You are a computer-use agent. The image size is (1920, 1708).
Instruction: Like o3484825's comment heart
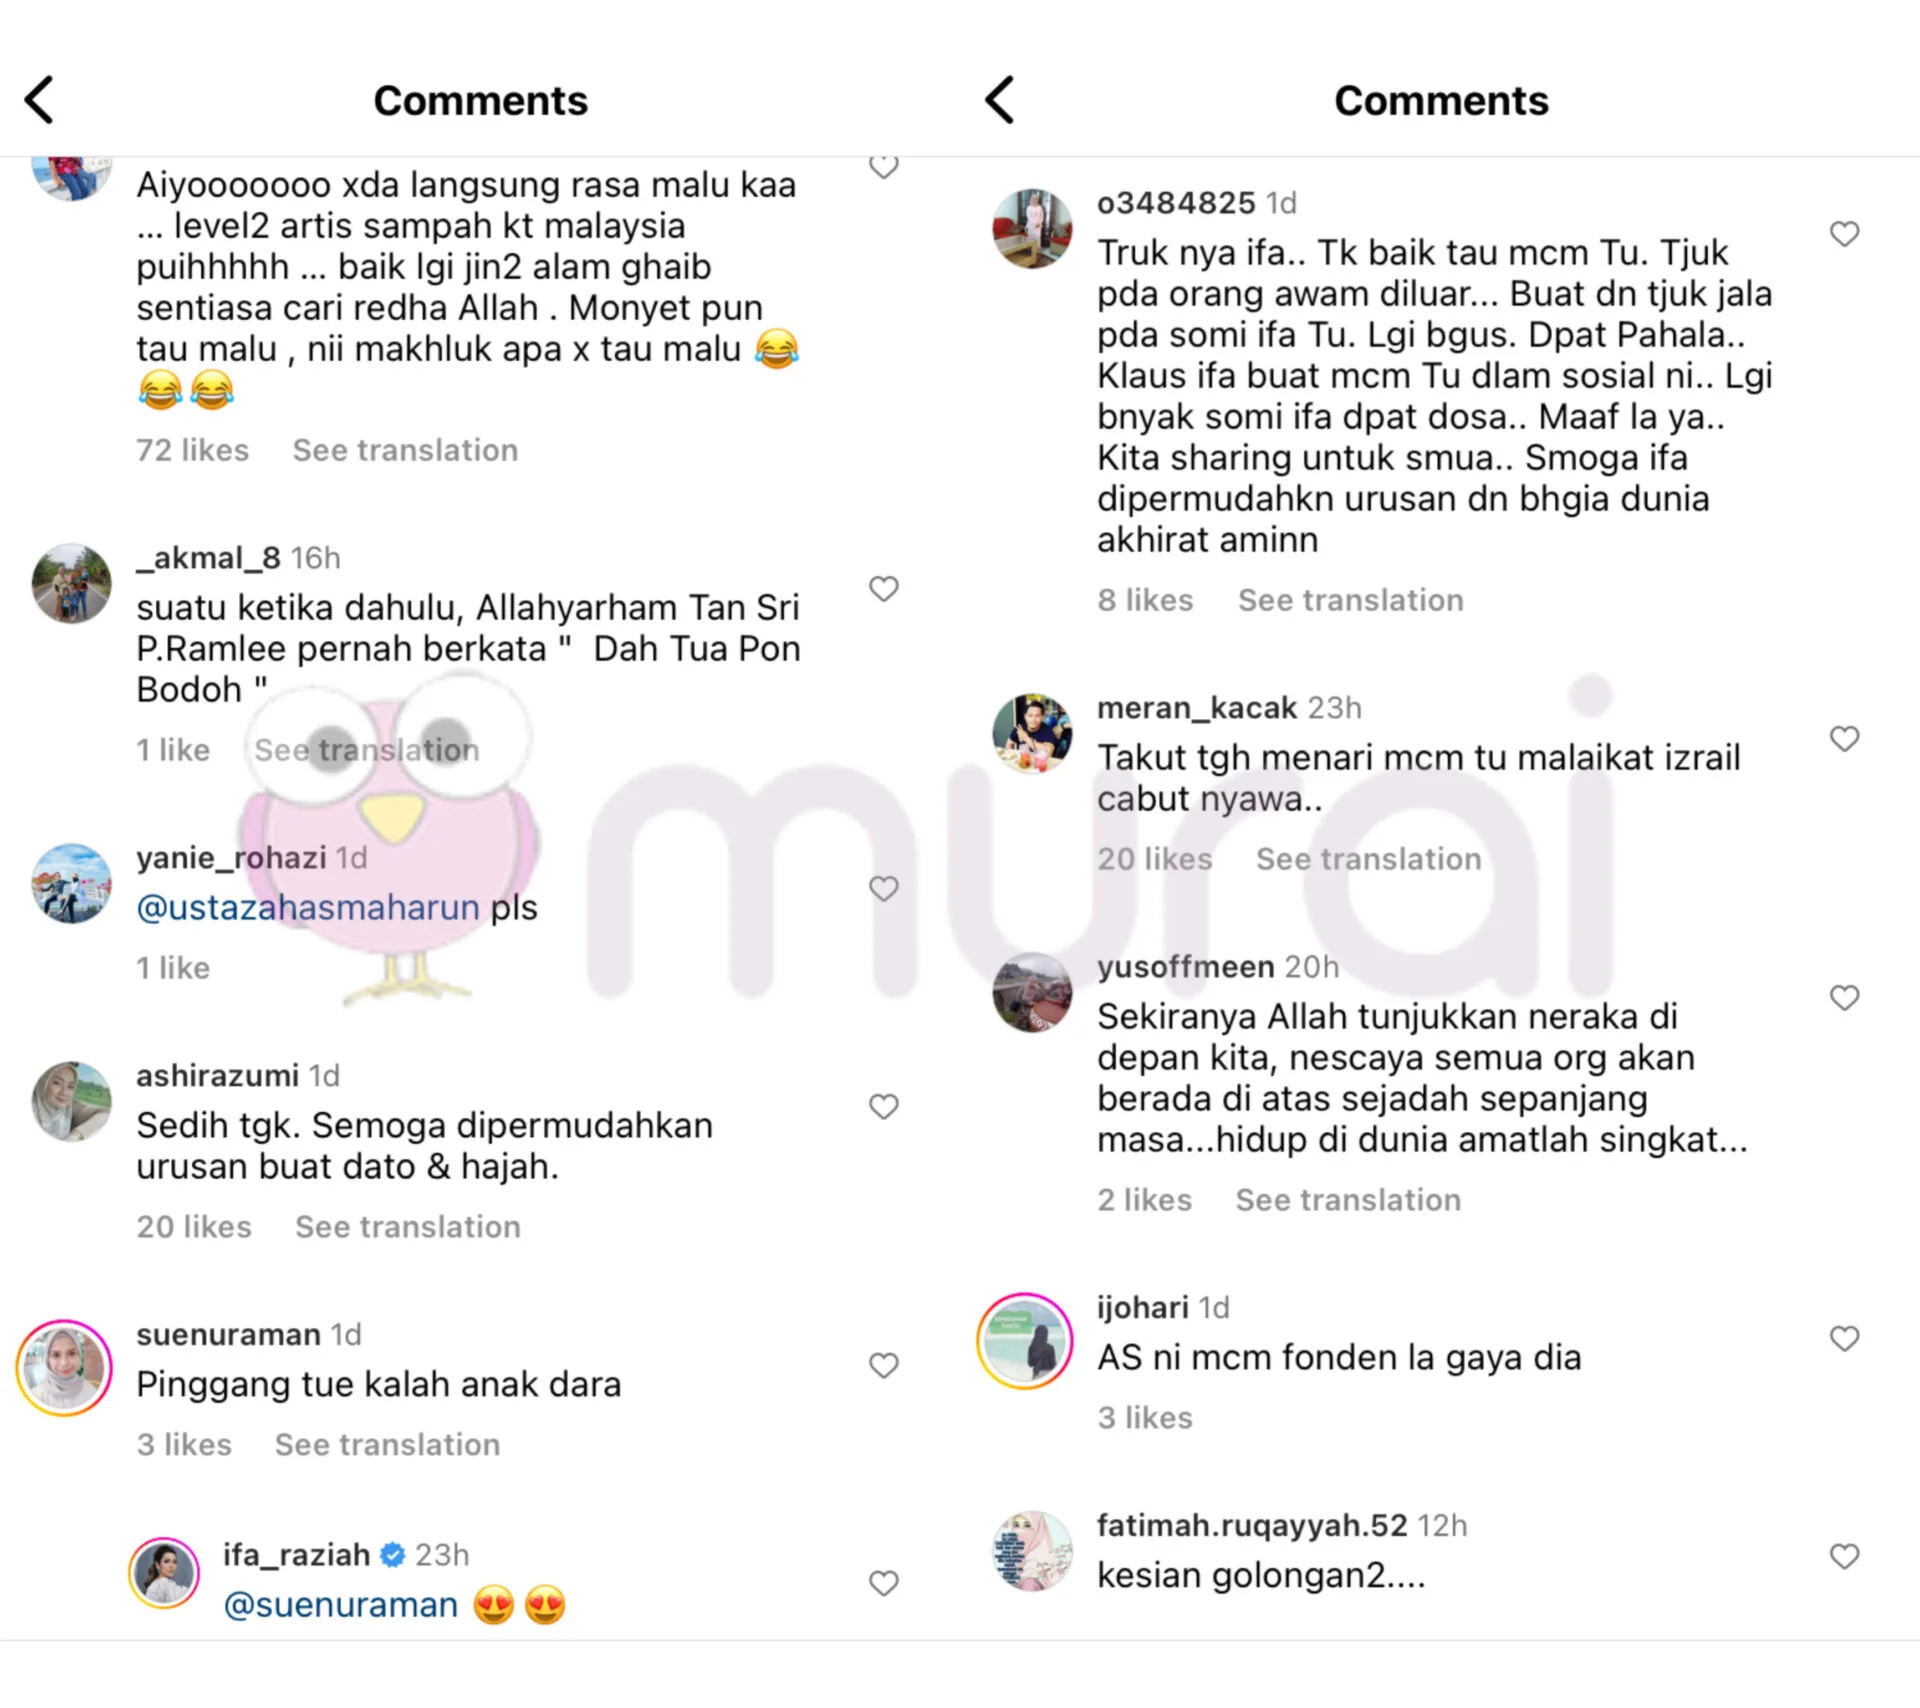(x=1844, y=234)
